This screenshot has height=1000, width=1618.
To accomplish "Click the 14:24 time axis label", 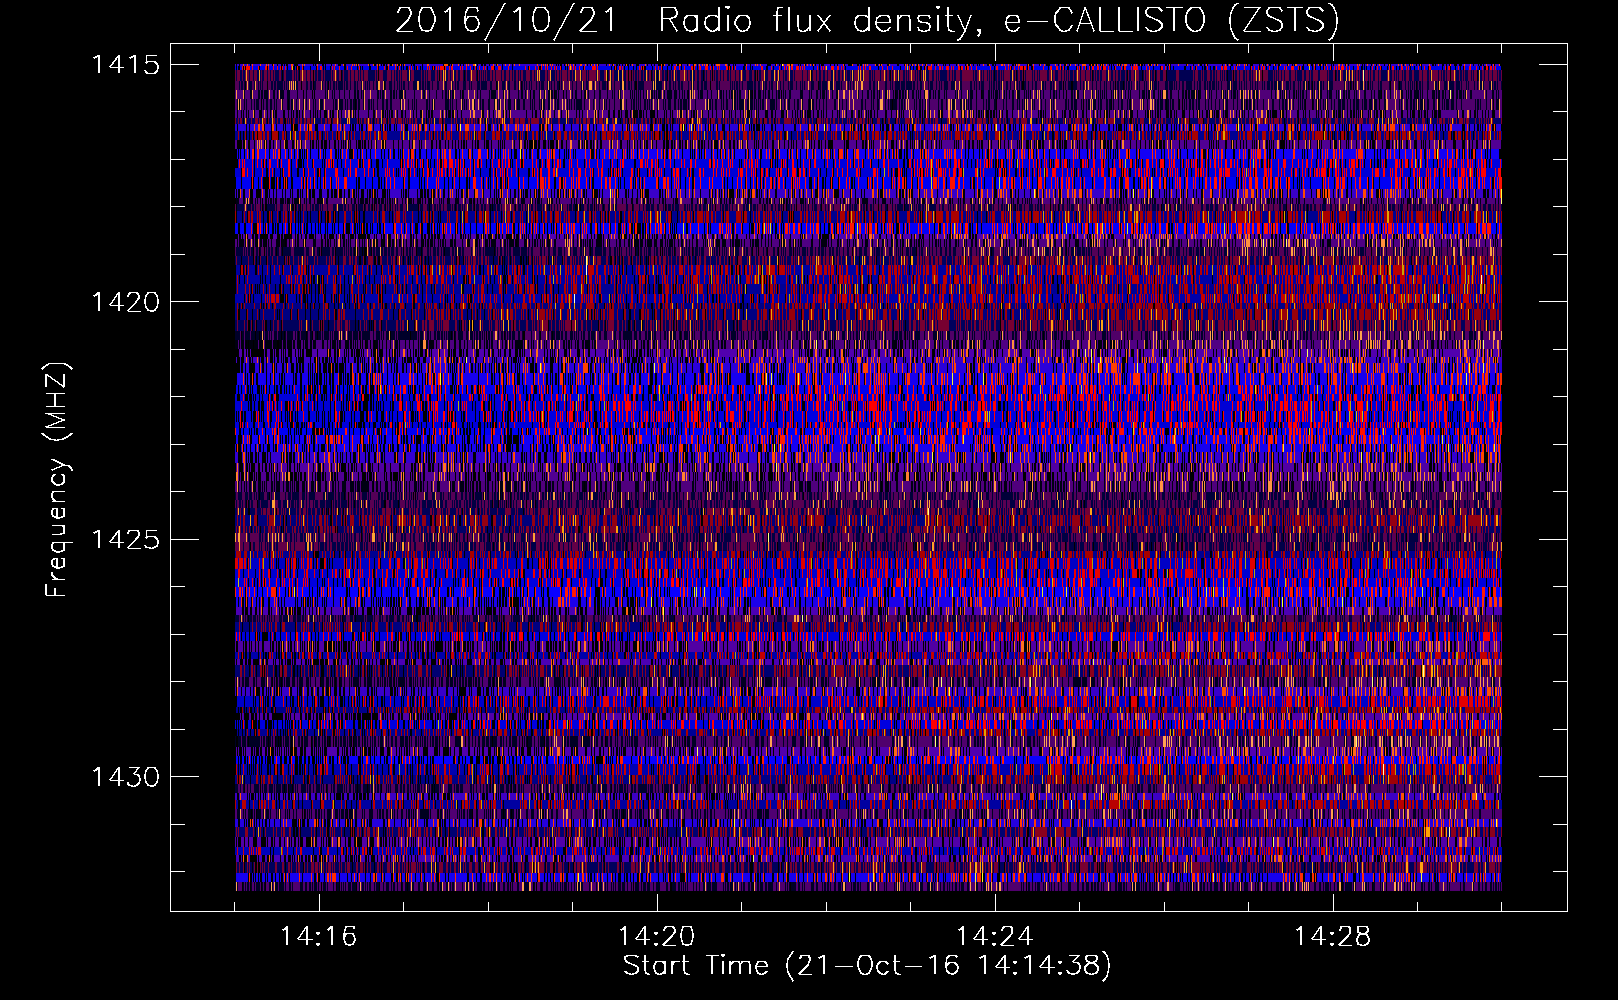I will pyautogui.click(x=995, y=937).
